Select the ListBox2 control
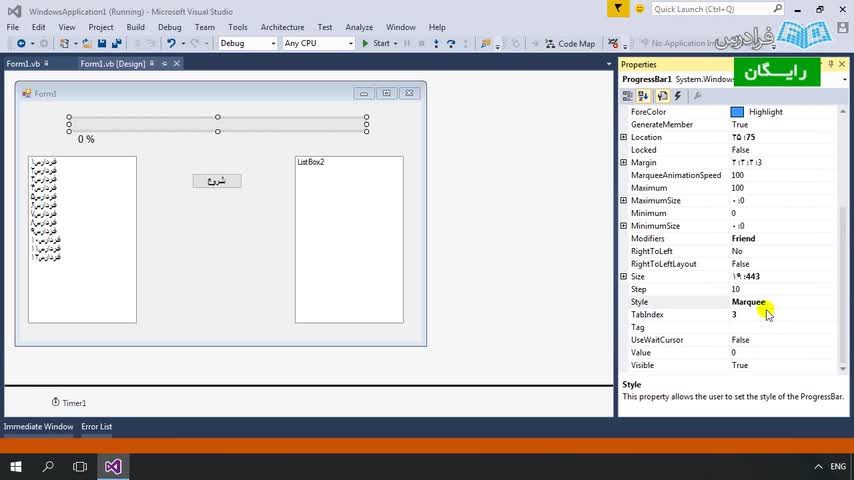Screen dimensions: 854x480 coord(349,240)
